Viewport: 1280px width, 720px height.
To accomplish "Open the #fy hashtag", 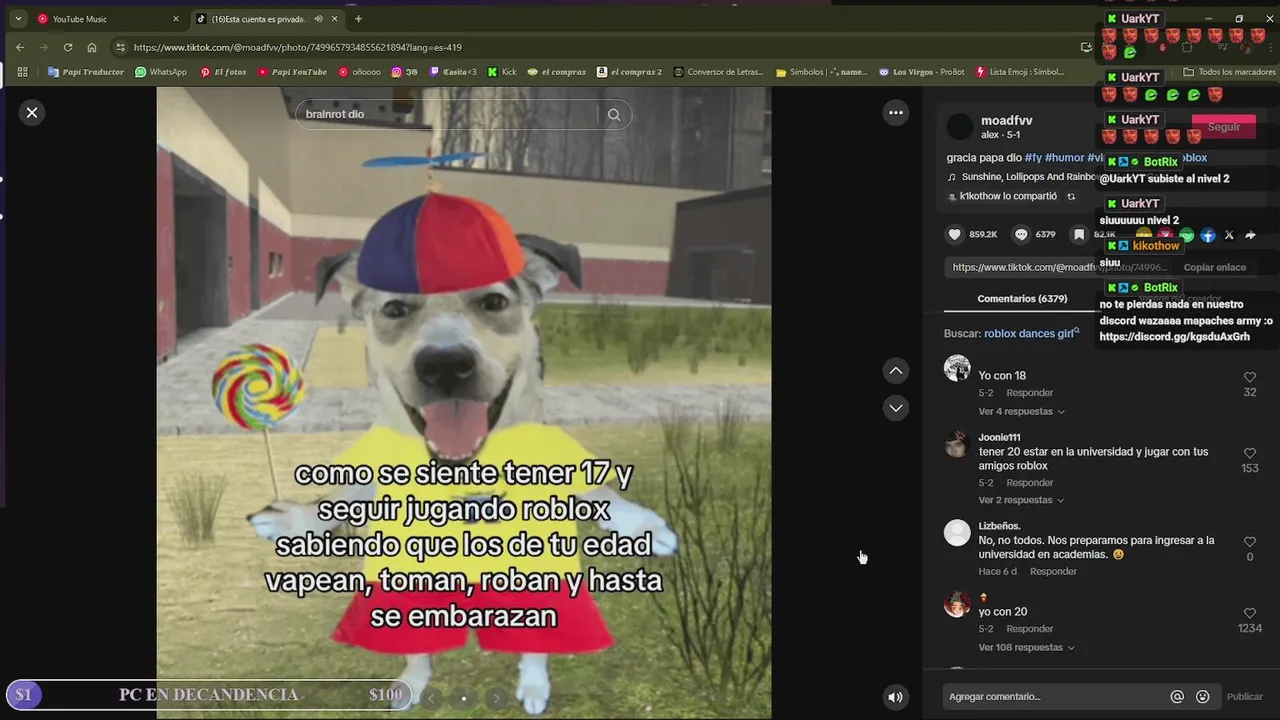I will pos(1033,158).
